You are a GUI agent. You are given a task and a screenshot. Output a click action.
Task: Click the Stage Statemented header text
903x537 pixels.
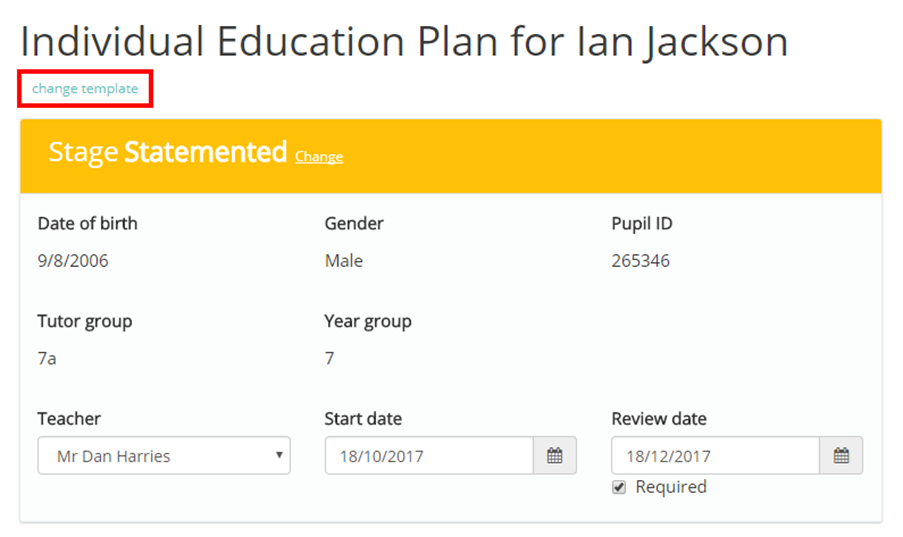point(168,152)
